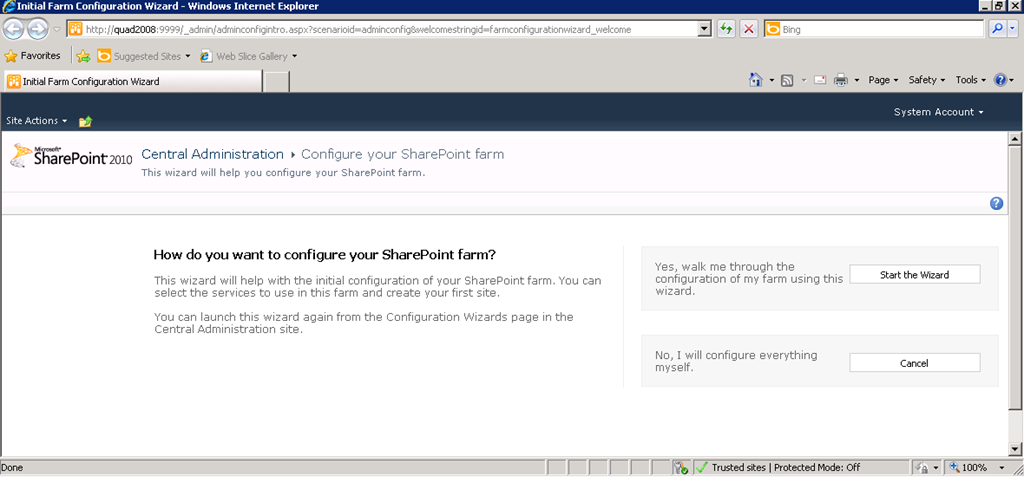The width and height of the screenshot is (1024, 477).
Task: Click the browser Help question icon
Action: (1000, 80)
